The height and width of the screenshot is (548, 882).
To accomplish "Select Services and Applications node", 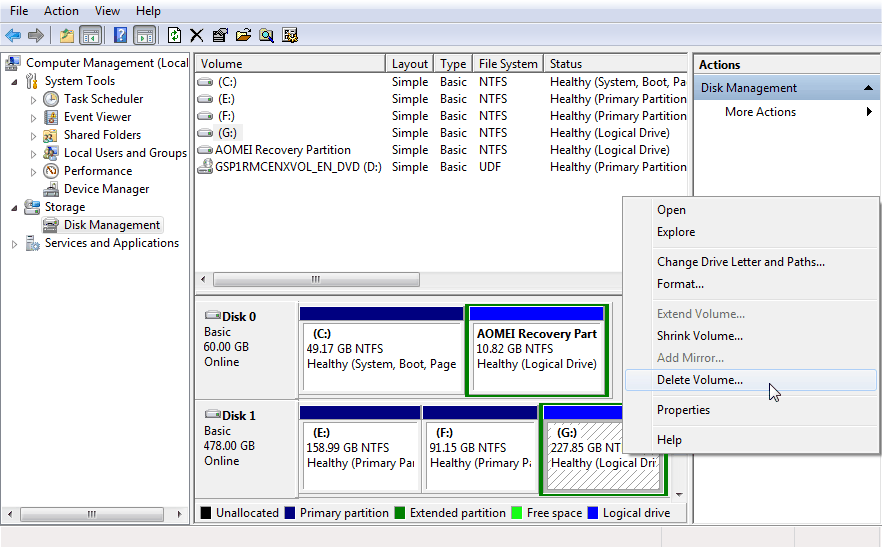I will [x=111, y=243].
